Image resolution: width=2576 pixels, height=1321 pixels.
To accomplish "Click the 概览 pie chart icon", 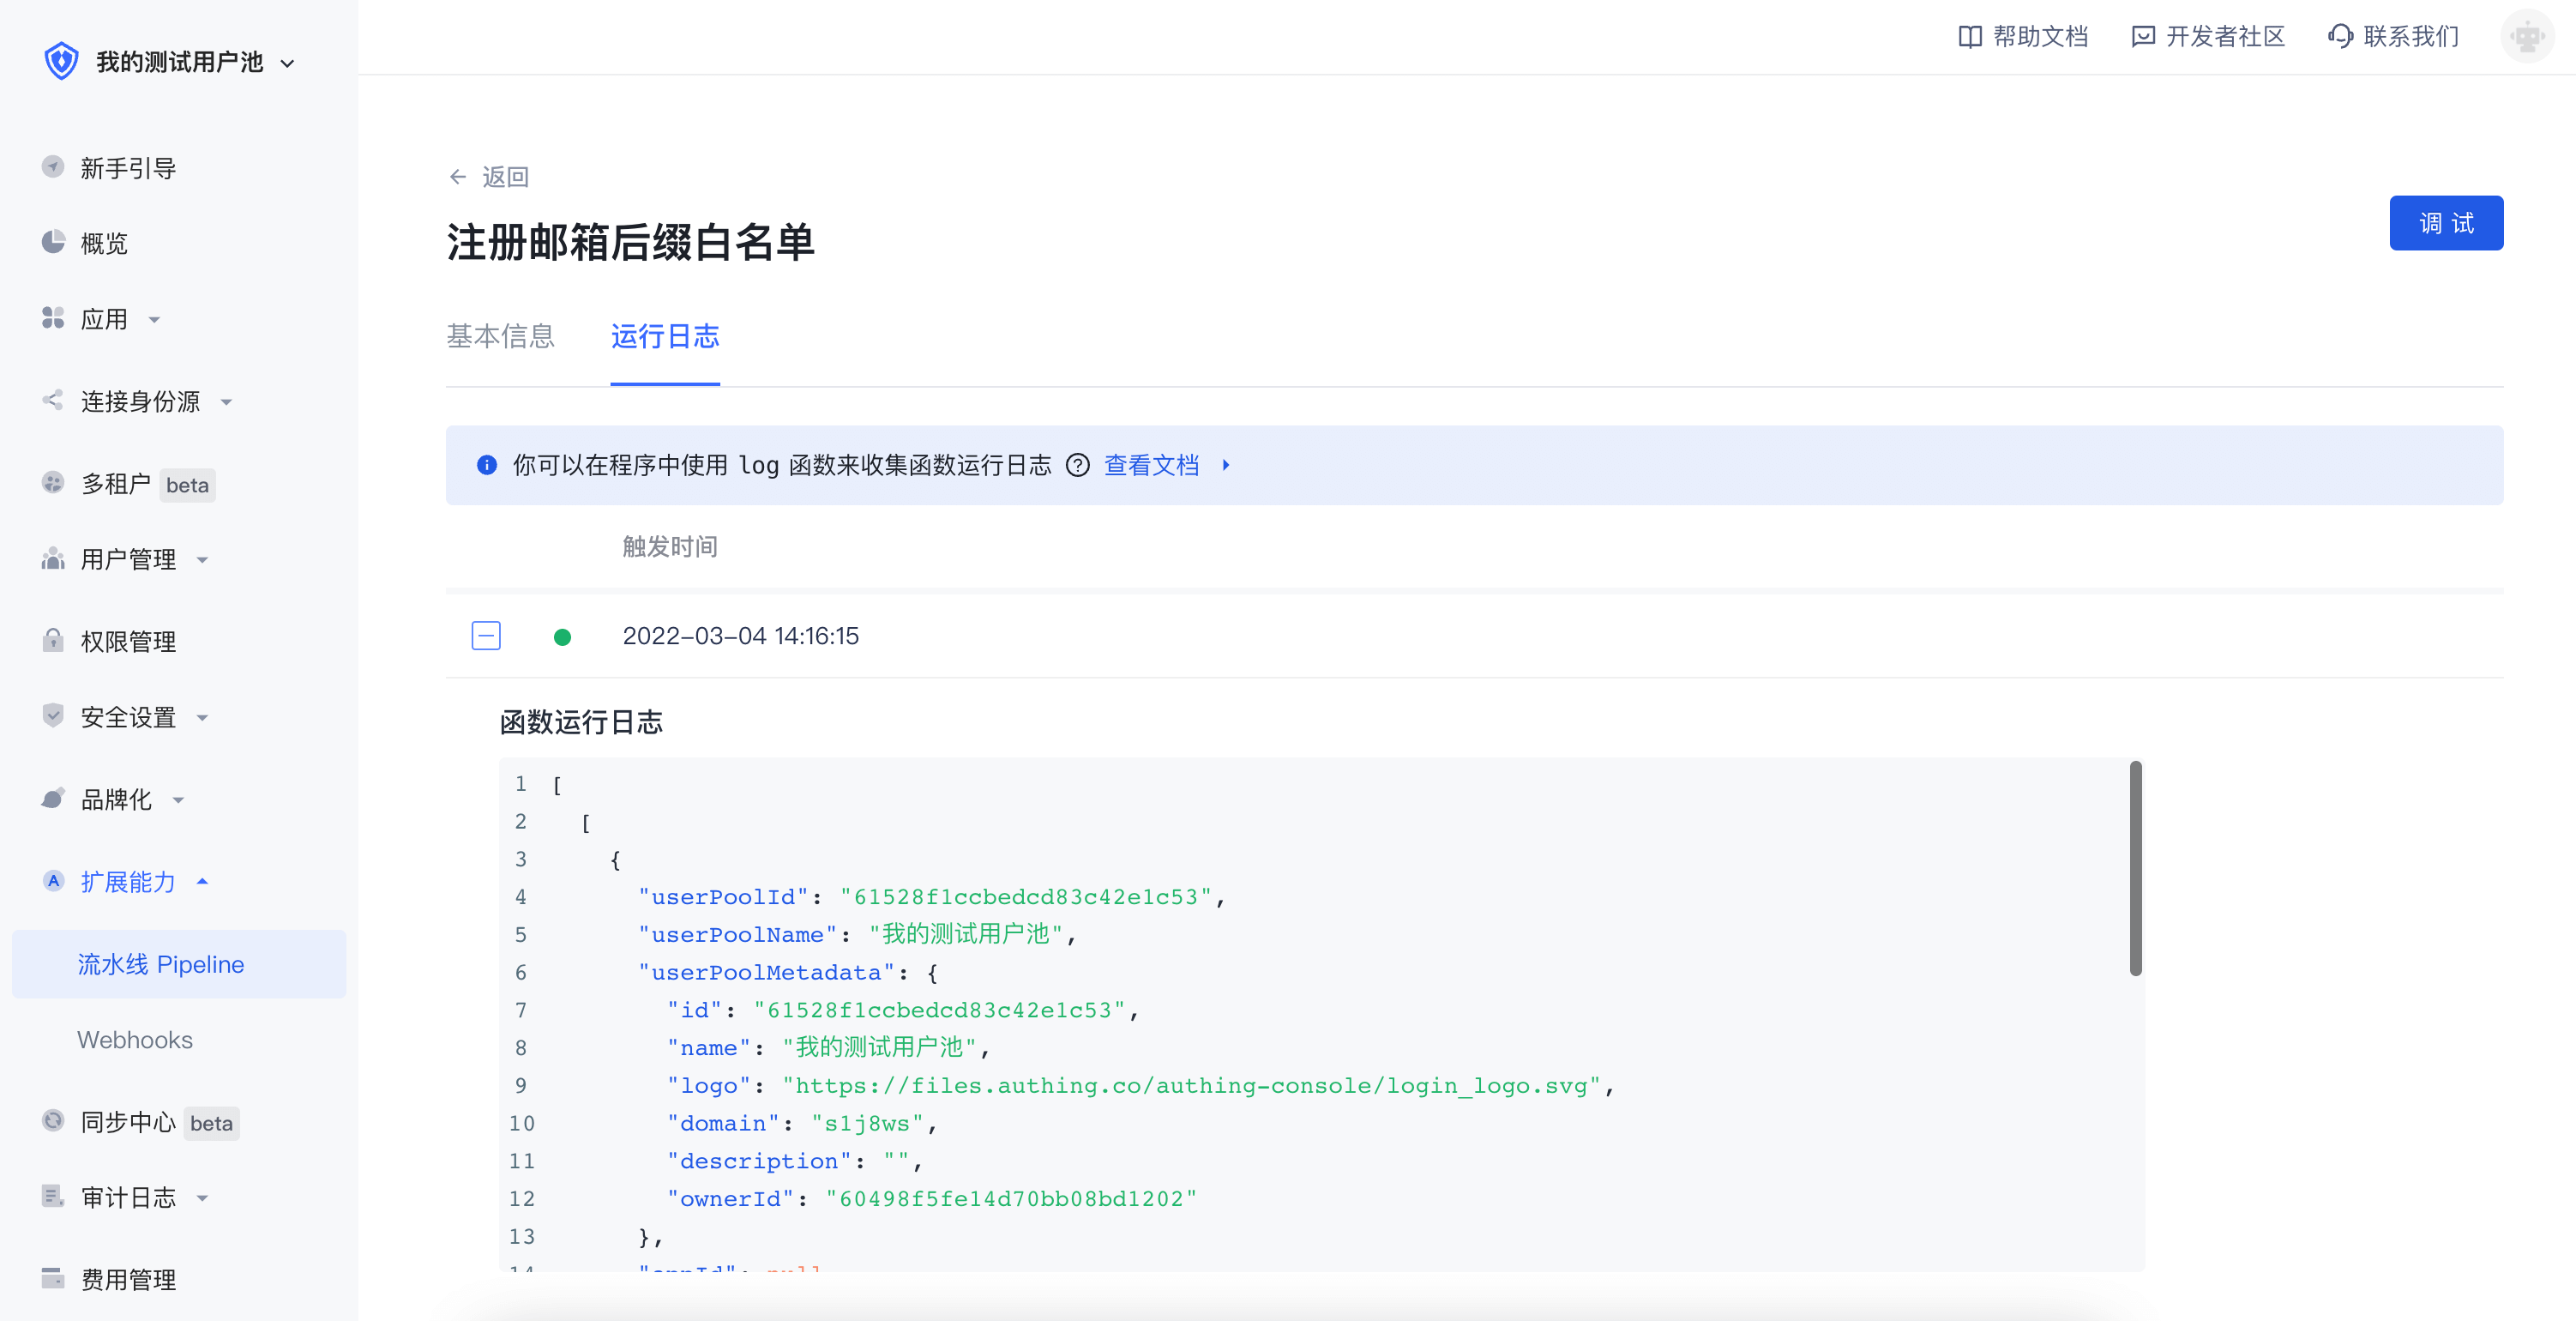I will pyautogui.click(x=53, y=242).
